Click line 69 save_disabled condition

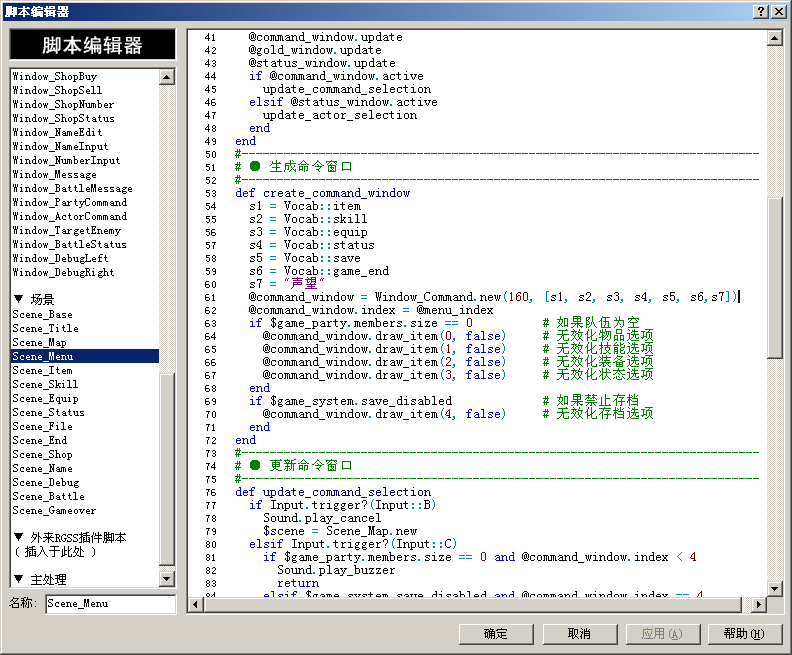coord(351,401)
